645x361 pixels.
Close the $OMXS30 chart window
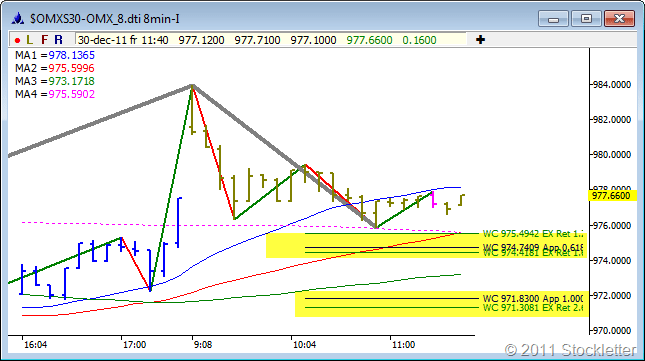coord(619,19)
